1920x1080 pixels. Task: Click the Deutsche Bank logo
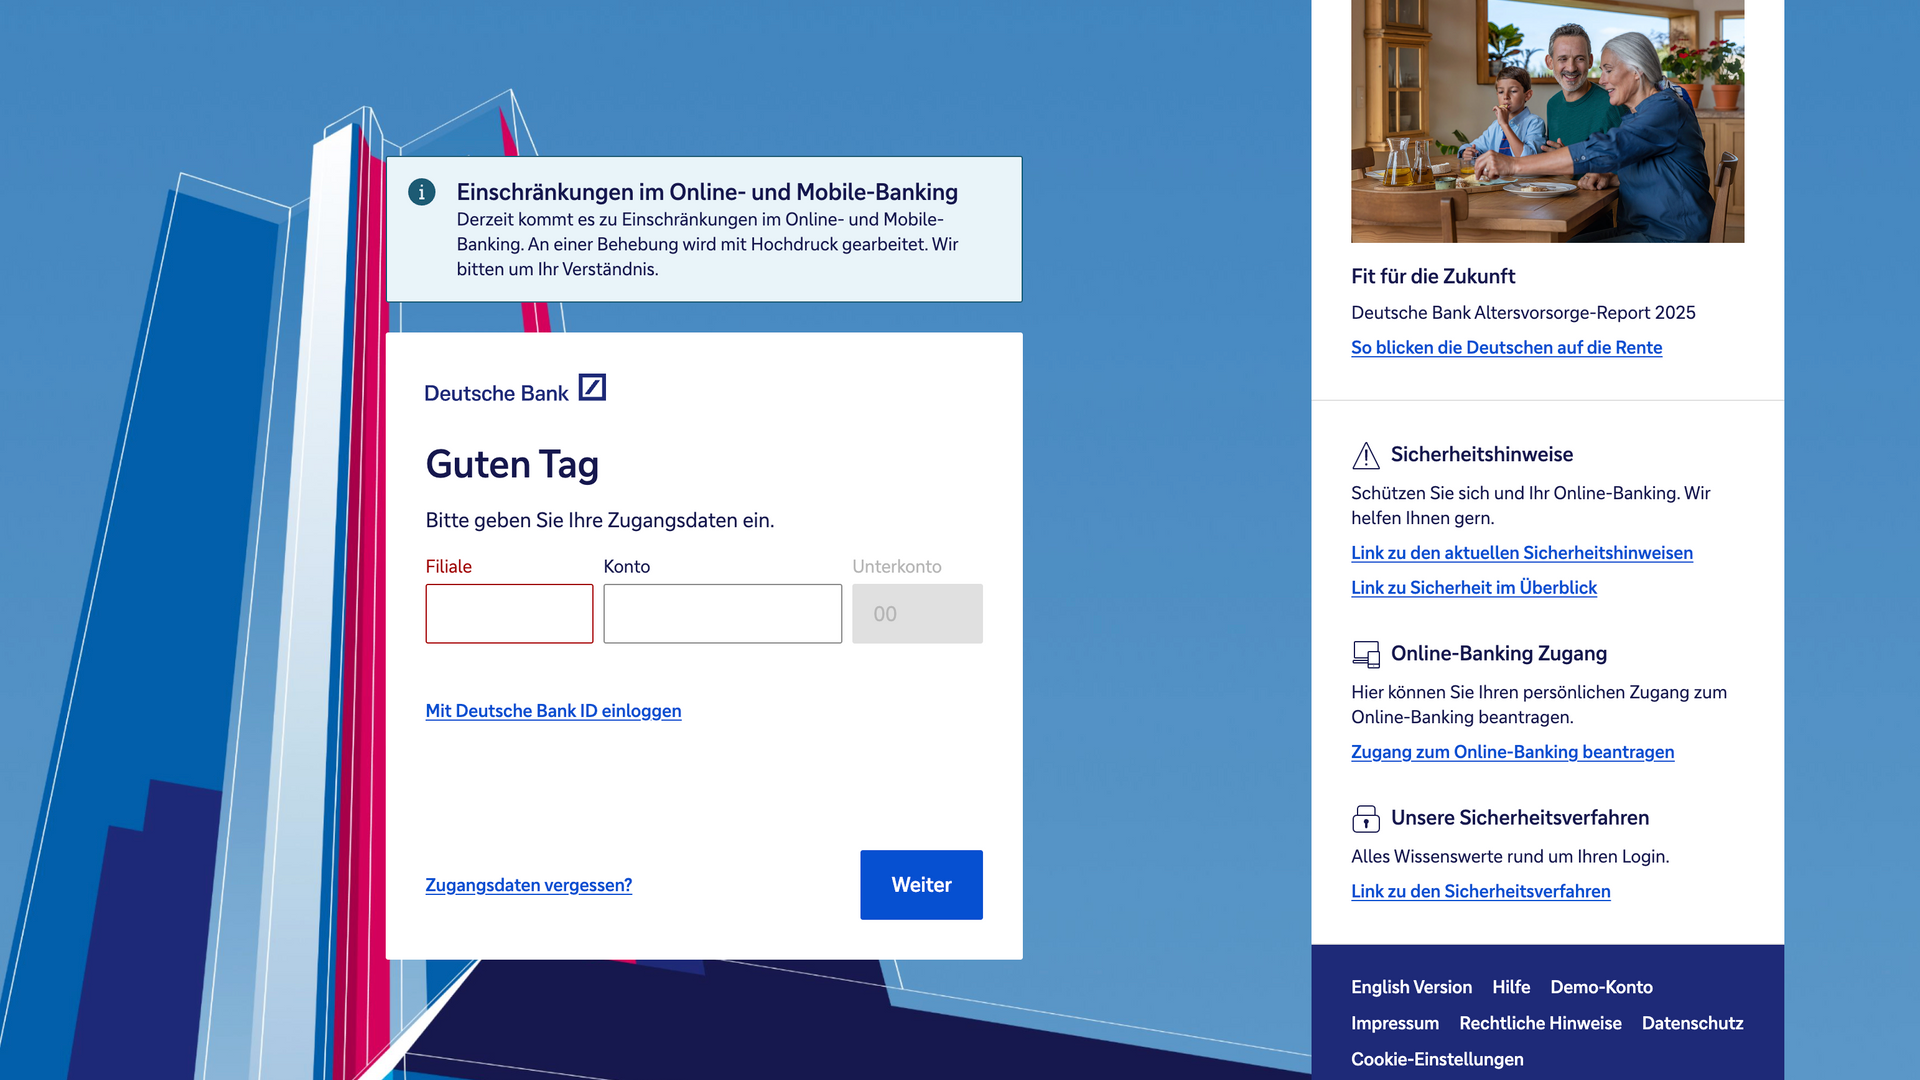click(x=514, y=391)
